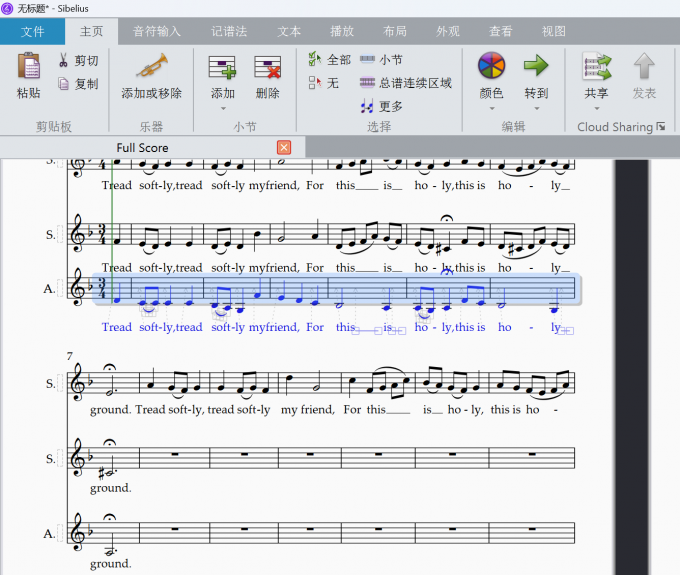
Task: Expand the Share dropdown arrow
Action: pyautogui.click(x=597, y=108)
